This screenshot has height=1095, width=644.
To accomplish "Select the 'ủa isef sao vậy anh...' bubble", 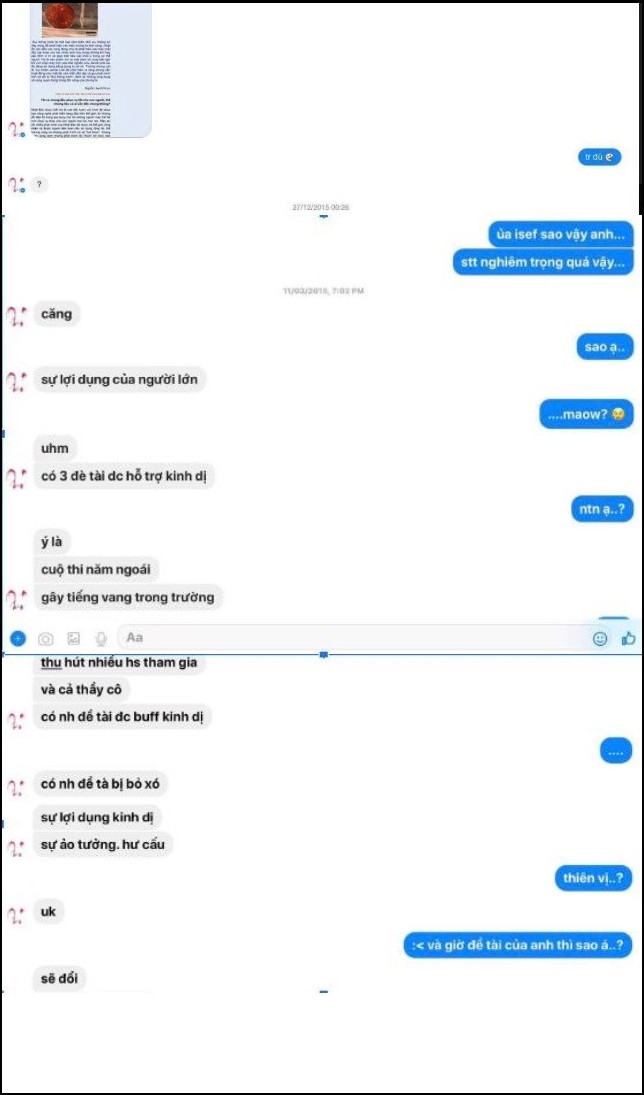I will tap(561, 233).
